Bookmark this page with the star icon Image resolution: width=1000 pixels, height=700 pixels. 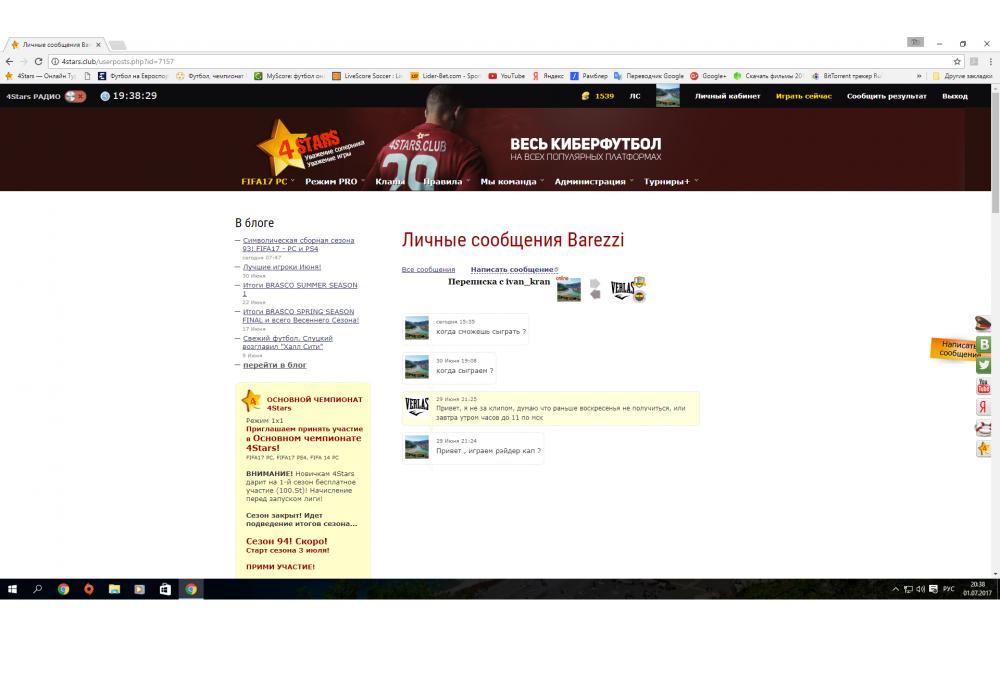tap(957, 61)
